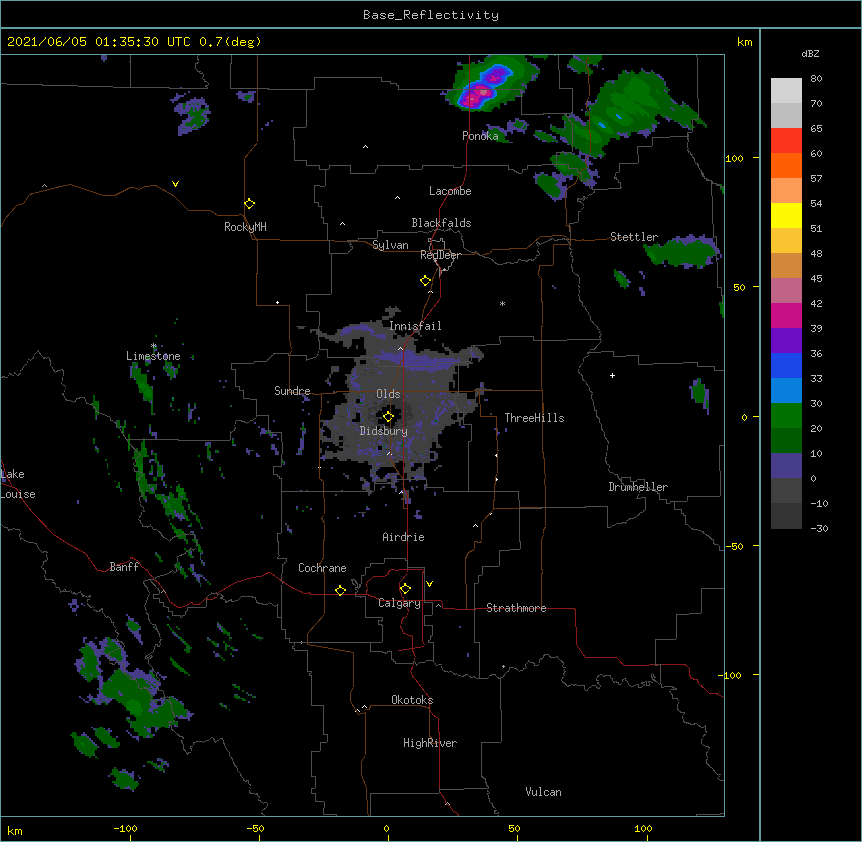Select the yellow swatch between 54 and 51 dBZ
Viewport: 862px width, 842px height.
click(786, 215)
